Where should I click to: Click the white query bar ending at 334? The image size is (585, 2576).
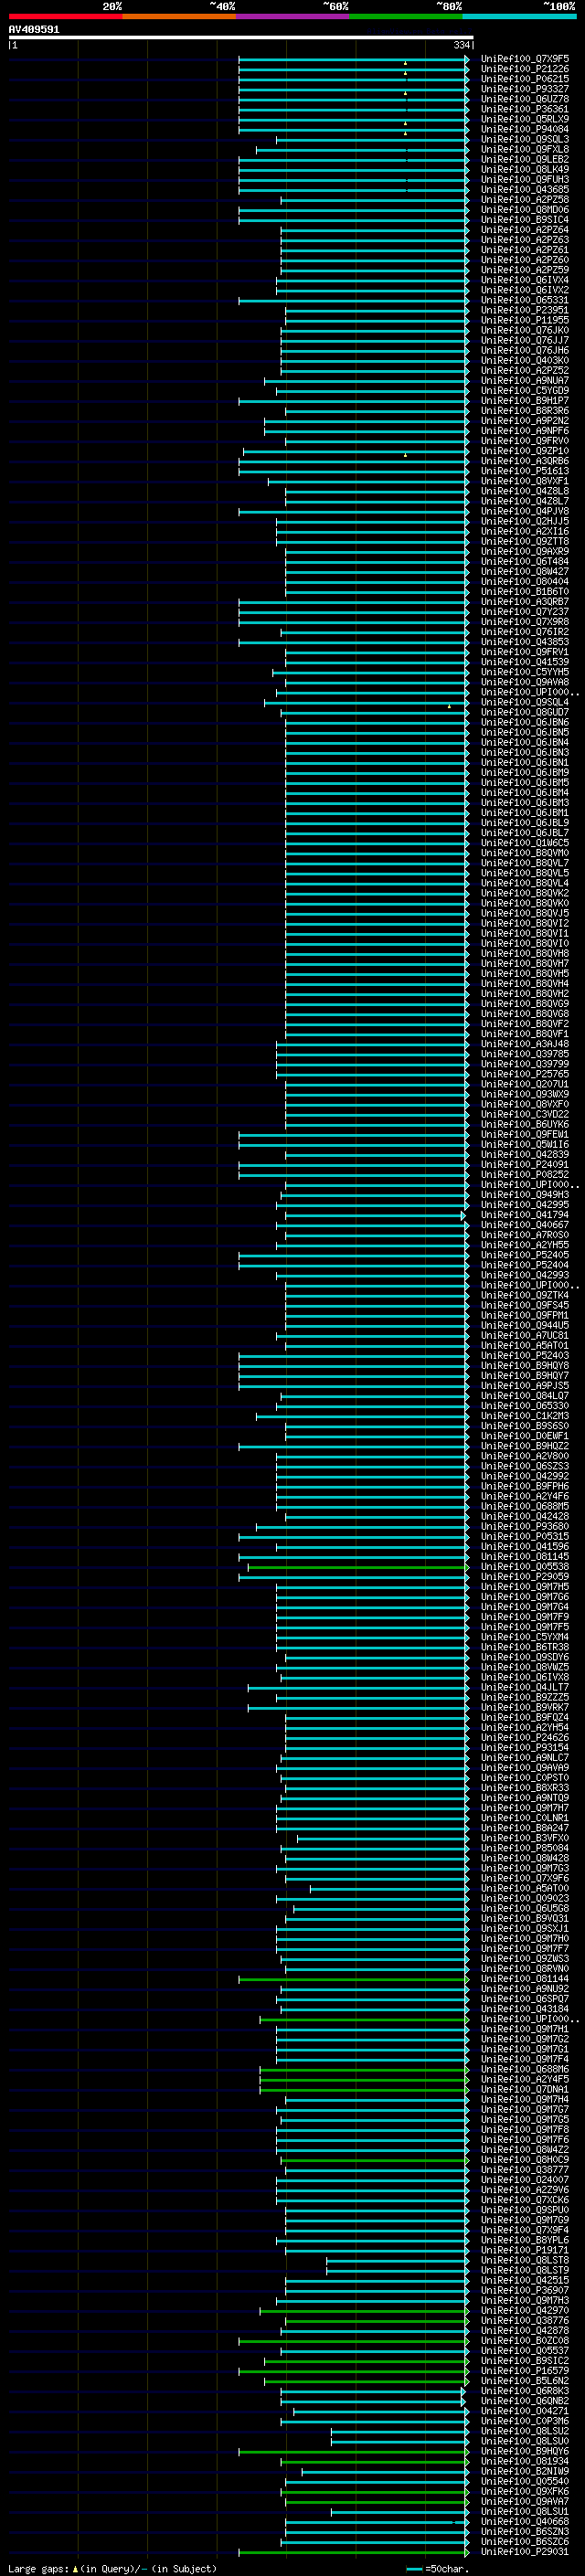pyautogui.click(x=241, y=38)
